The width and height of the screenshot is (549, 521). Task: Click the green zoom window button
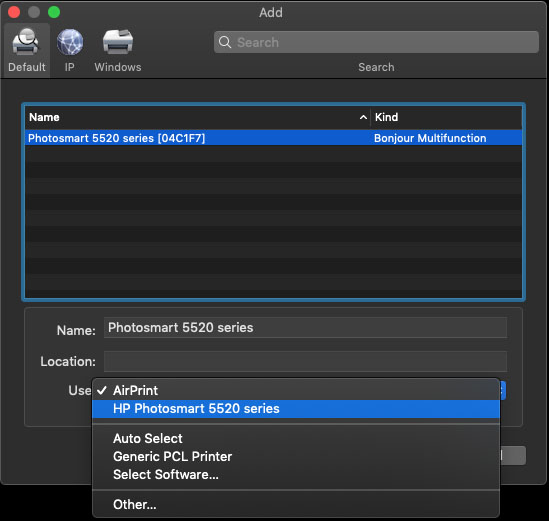tap(54, 12)
